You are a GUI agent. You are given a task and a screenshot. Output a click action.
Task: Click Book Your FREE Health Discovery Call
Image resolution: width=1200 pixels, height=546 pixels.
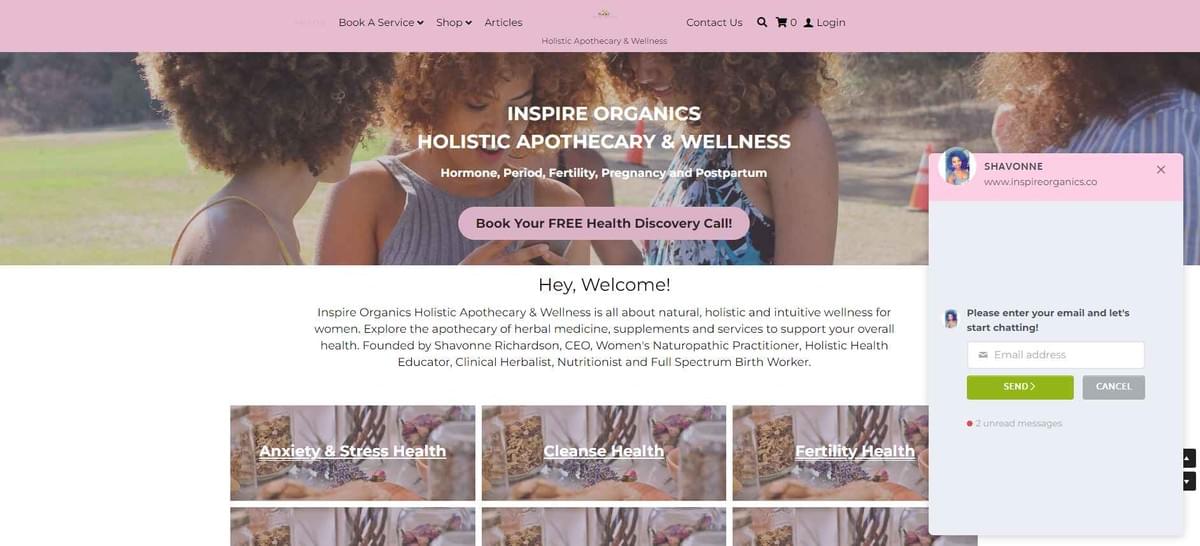click(x=604, y=223)
